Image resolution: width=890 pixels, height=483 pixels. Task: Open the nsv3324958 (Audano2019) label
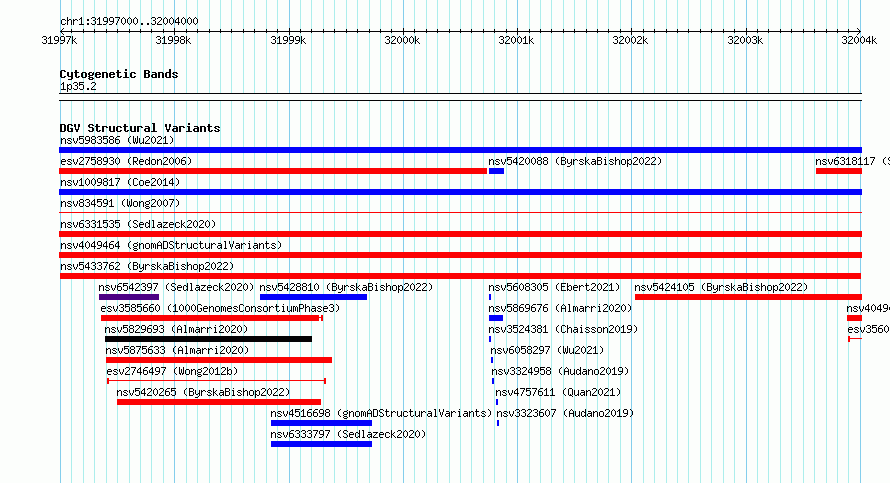pyautogui.click(x=560, y=371)
